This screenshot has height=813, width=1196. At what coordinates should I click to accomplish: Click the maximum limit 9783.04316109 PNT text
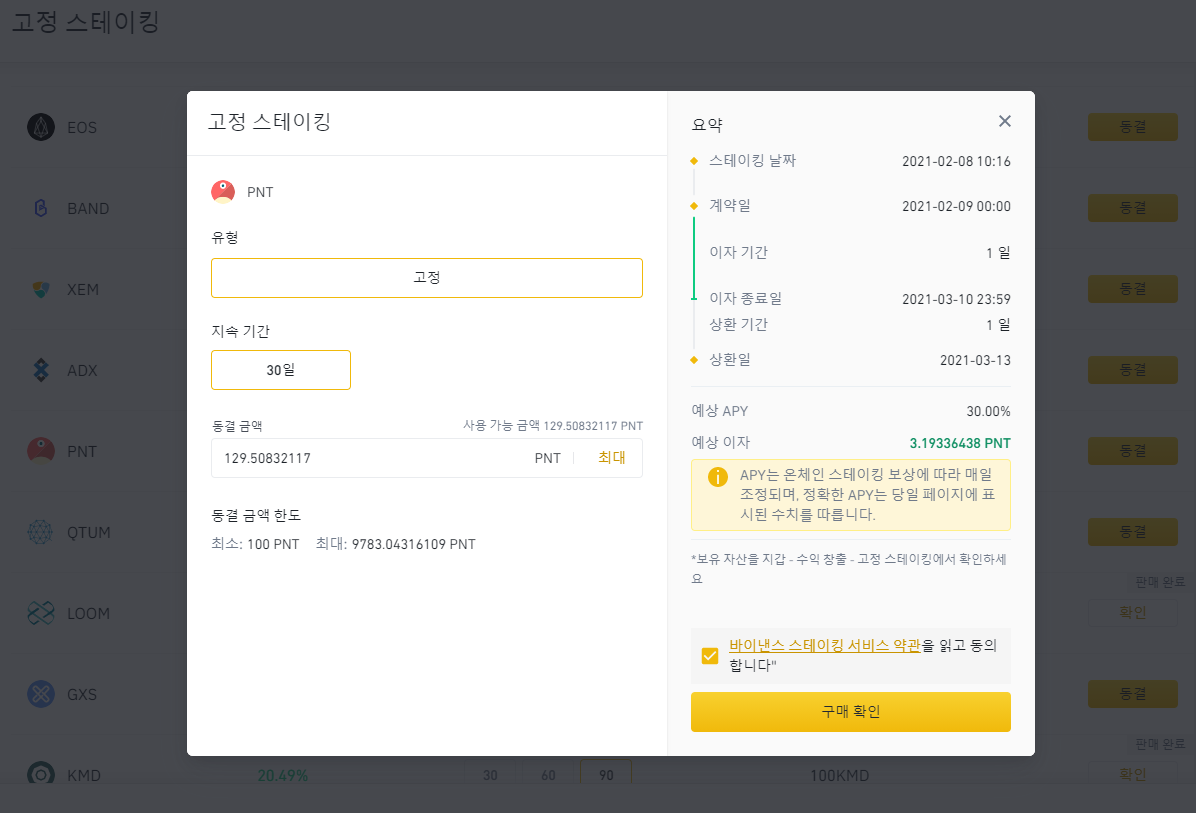pyautogui.click(x=413, y=545)
